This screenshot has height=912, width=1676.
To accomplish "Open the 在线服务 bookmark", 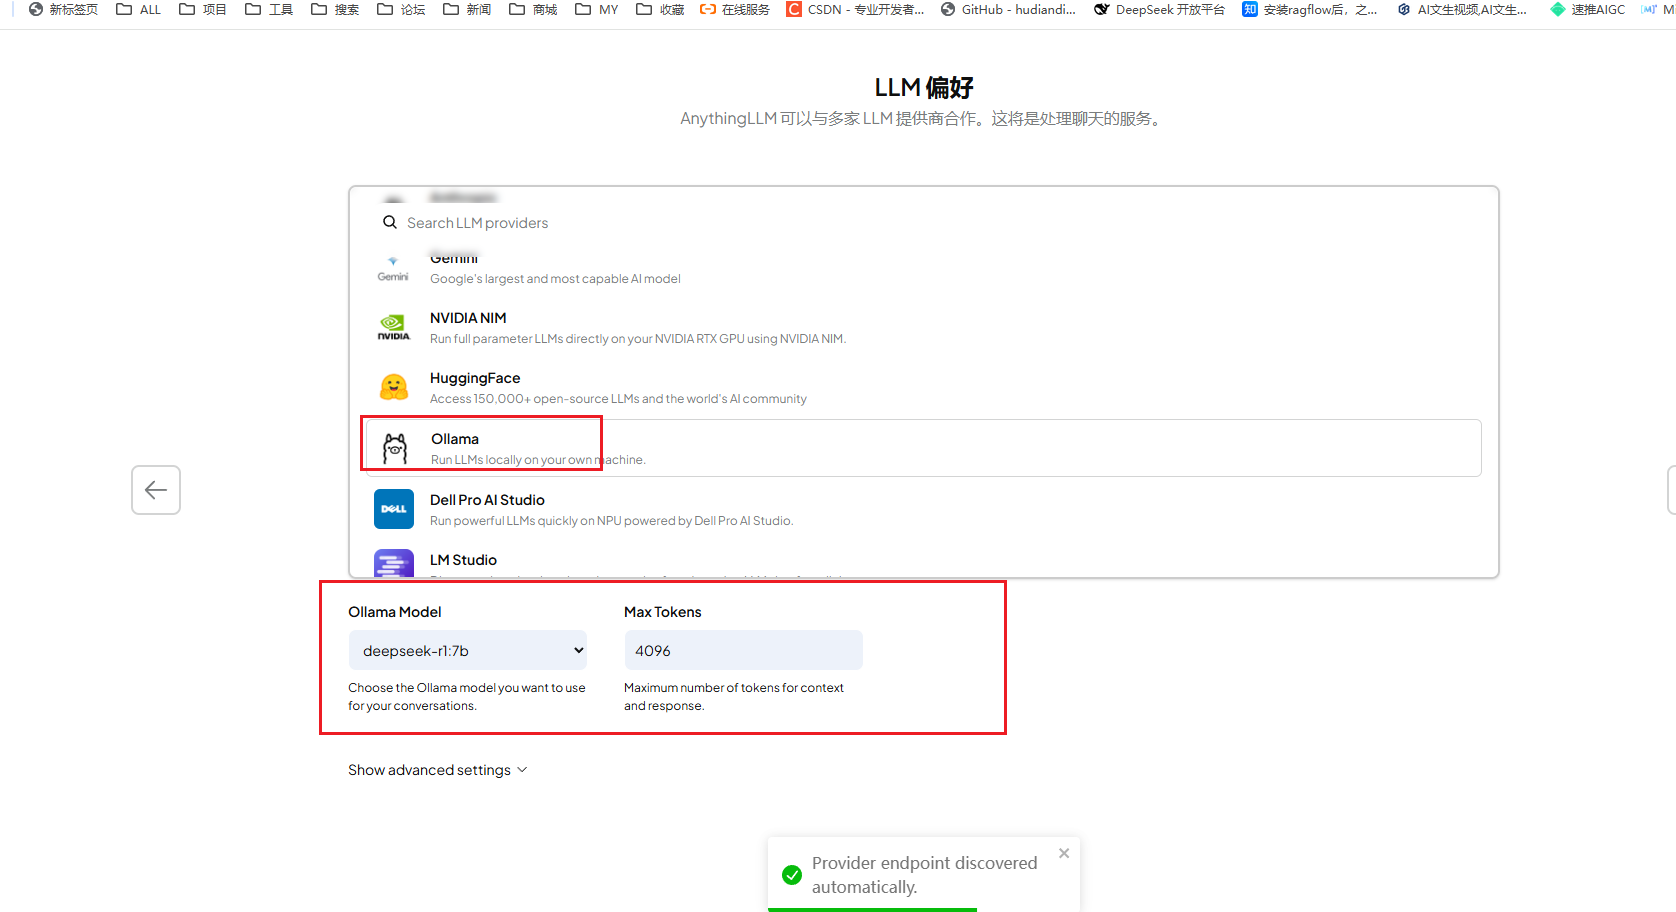I will tap(735, 10).
